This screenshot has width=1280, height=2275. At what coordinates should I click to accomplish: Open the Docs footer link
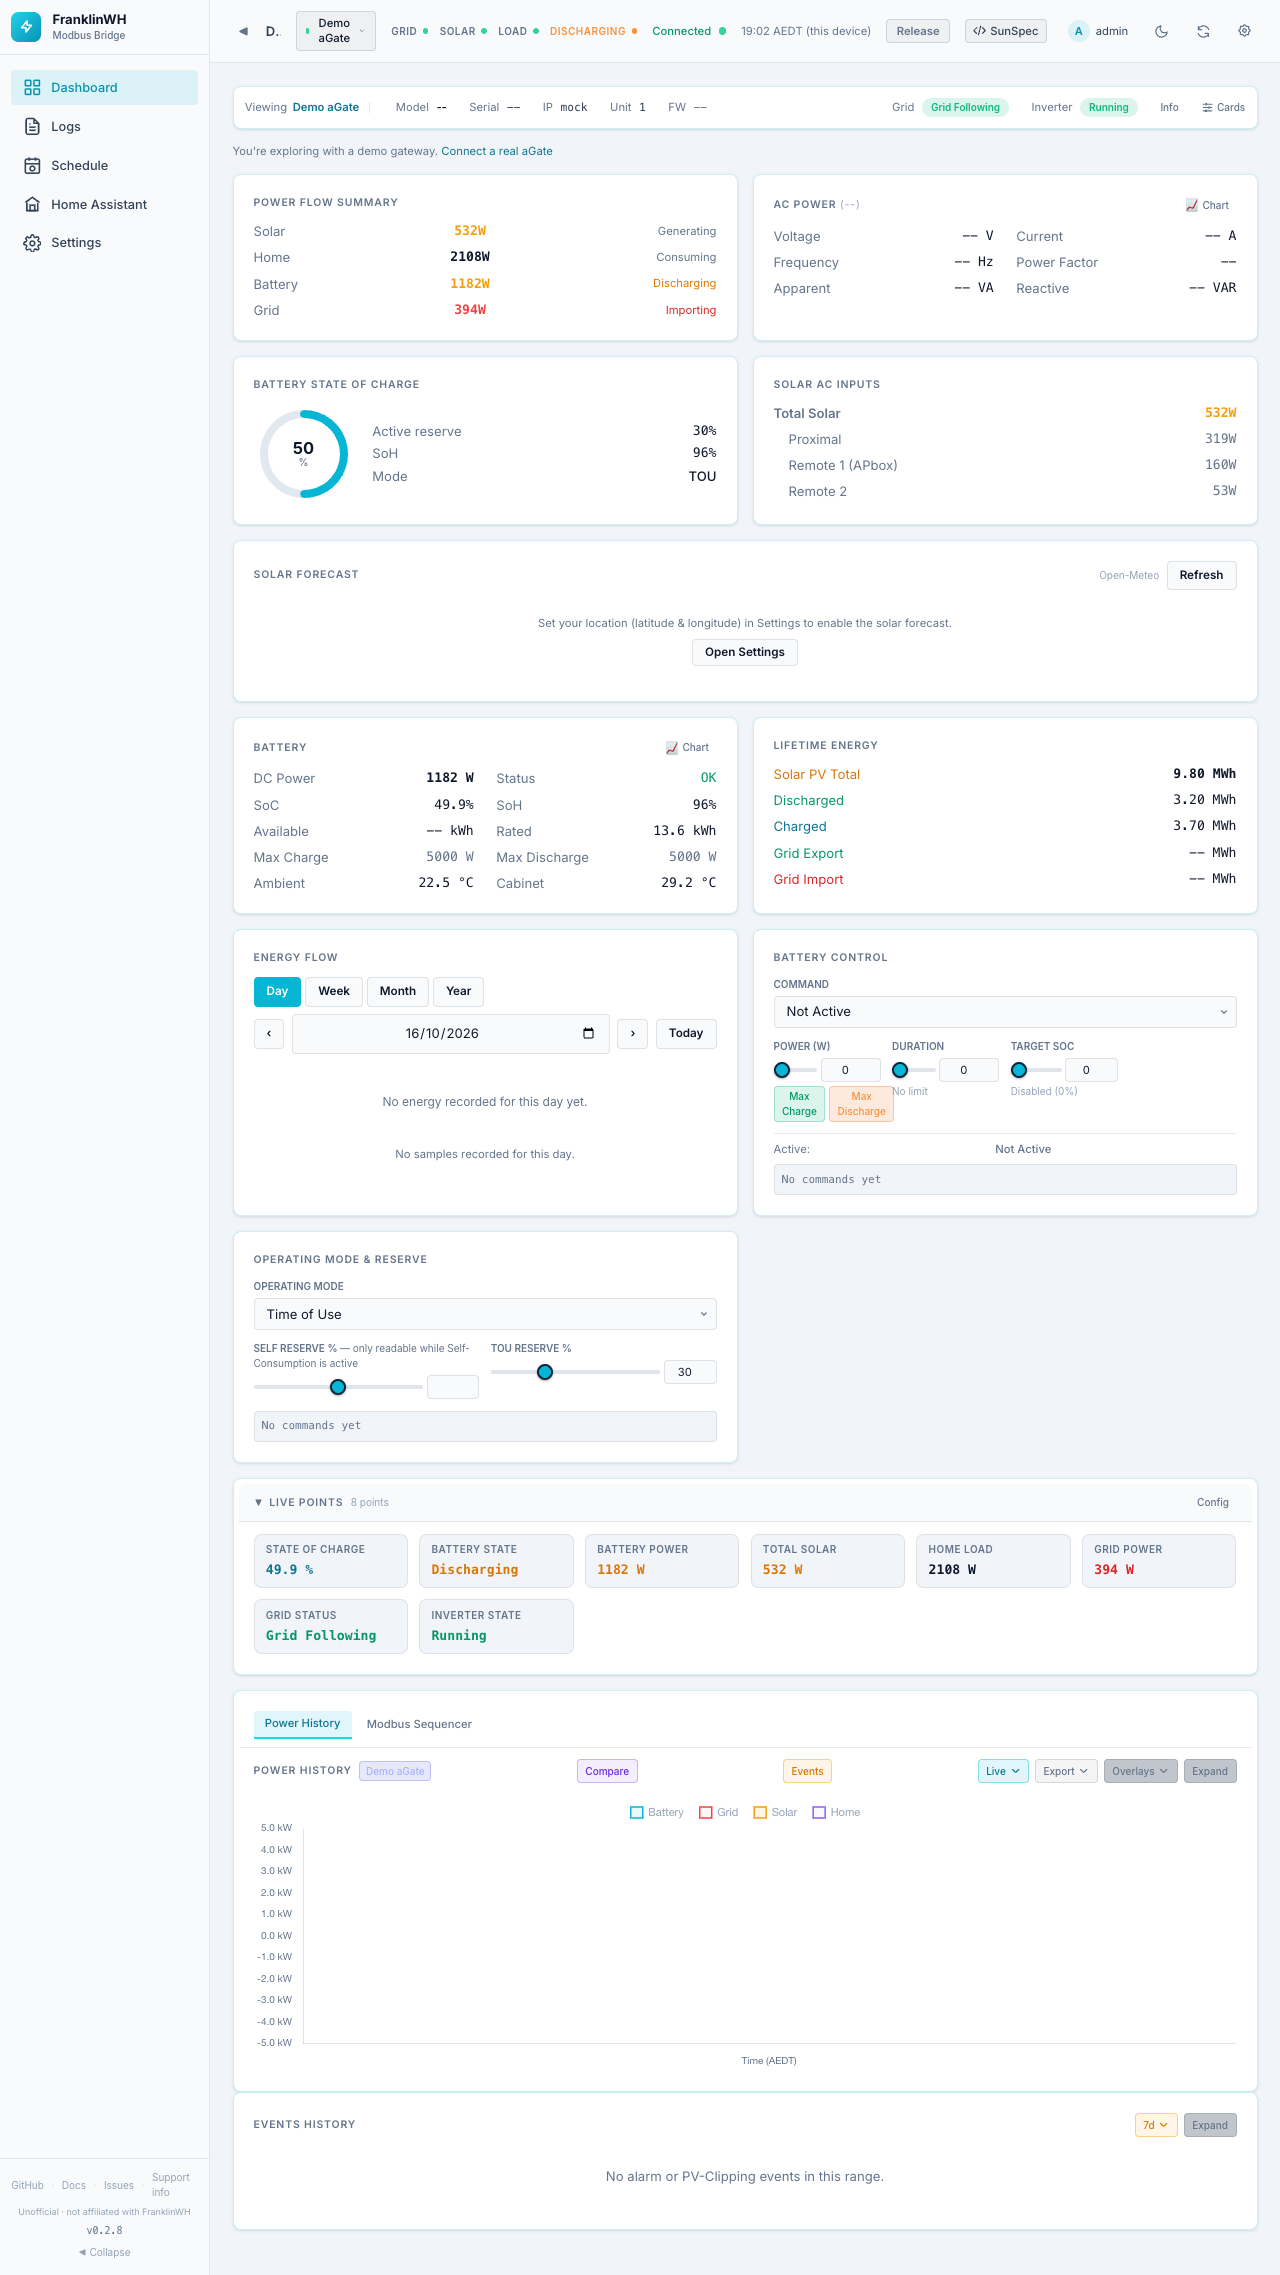point(74,2185)
